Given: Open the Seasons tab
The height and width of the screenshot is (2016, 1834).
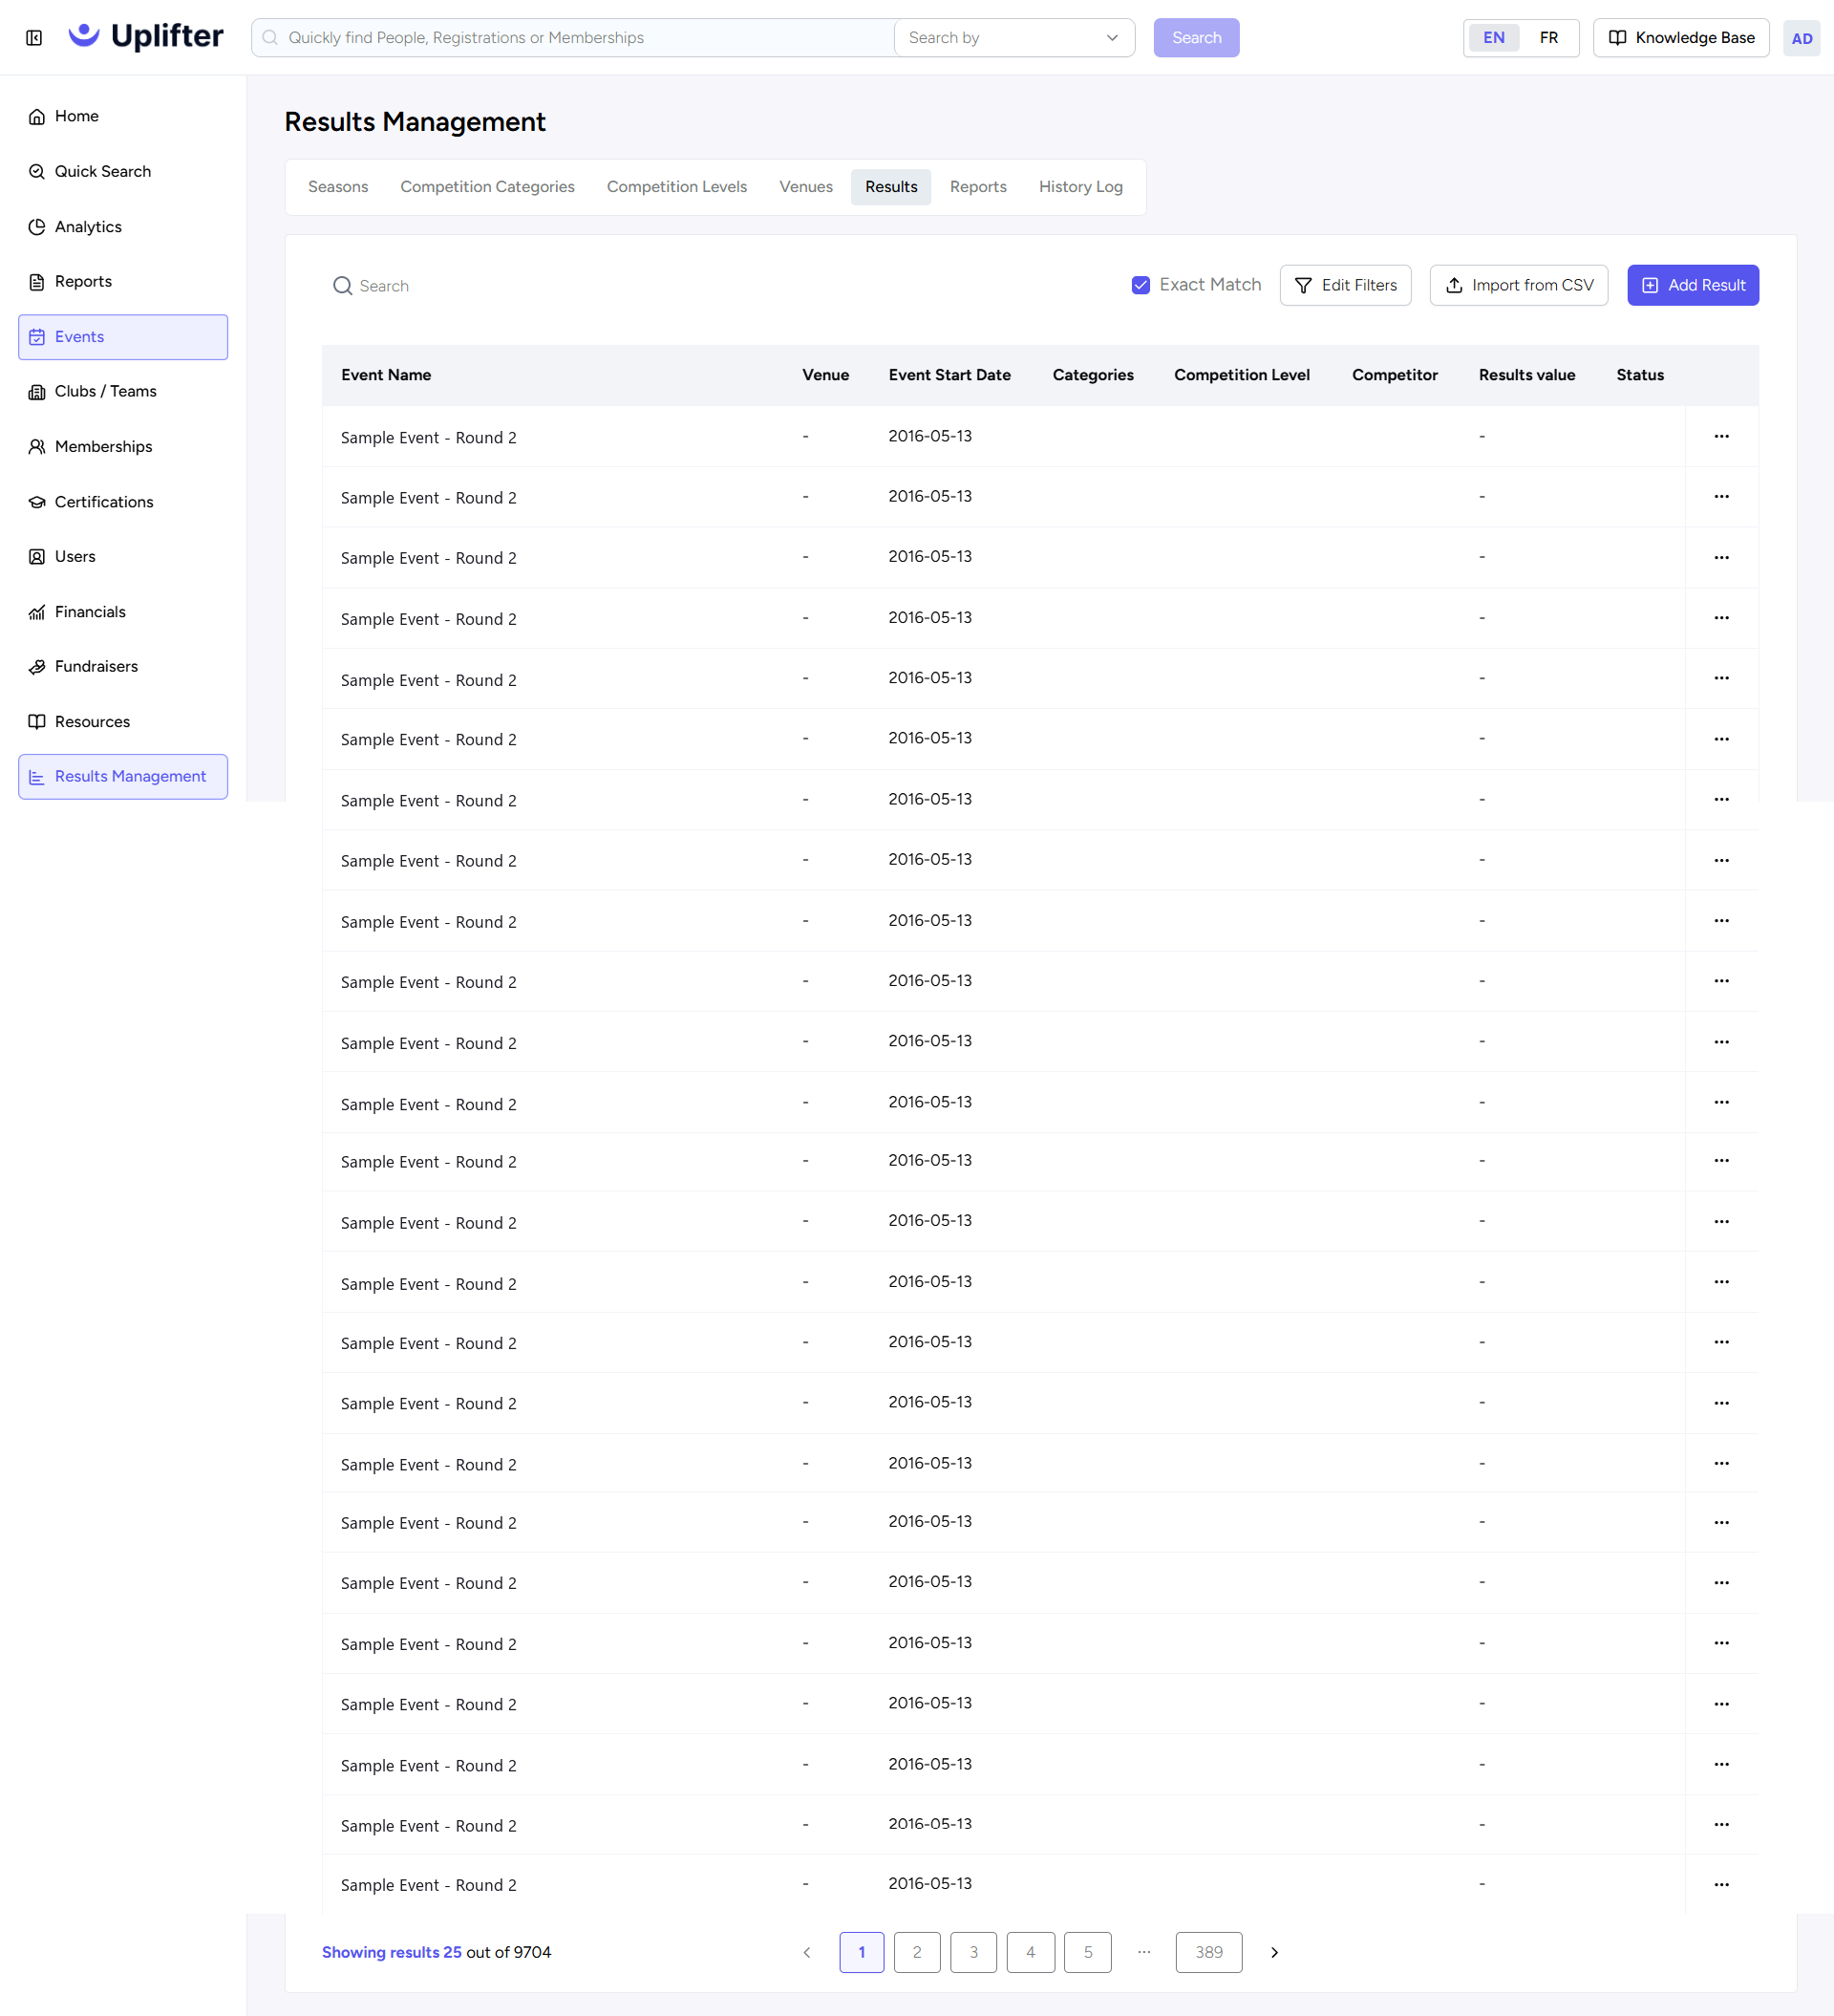Looking at the screenshot, I should click(338, 187).
